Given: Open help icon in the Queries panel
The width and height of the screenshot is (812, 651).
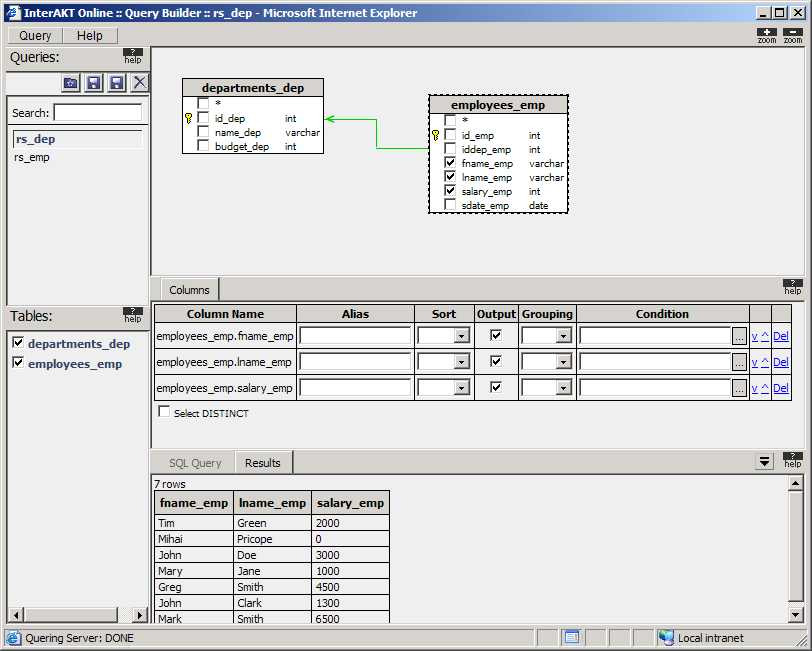Looking at the screenshot, I should (x=133, y=56).
